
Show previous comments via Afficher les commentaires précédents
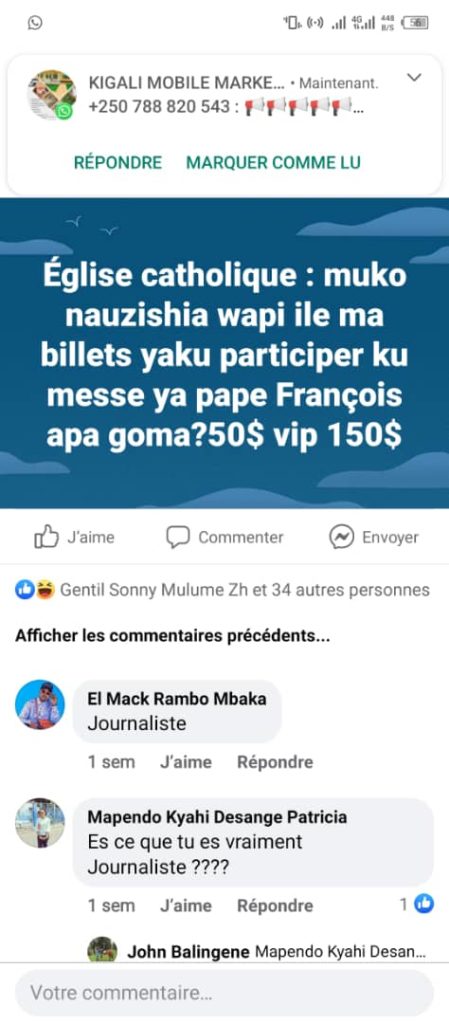pos(172,637)
